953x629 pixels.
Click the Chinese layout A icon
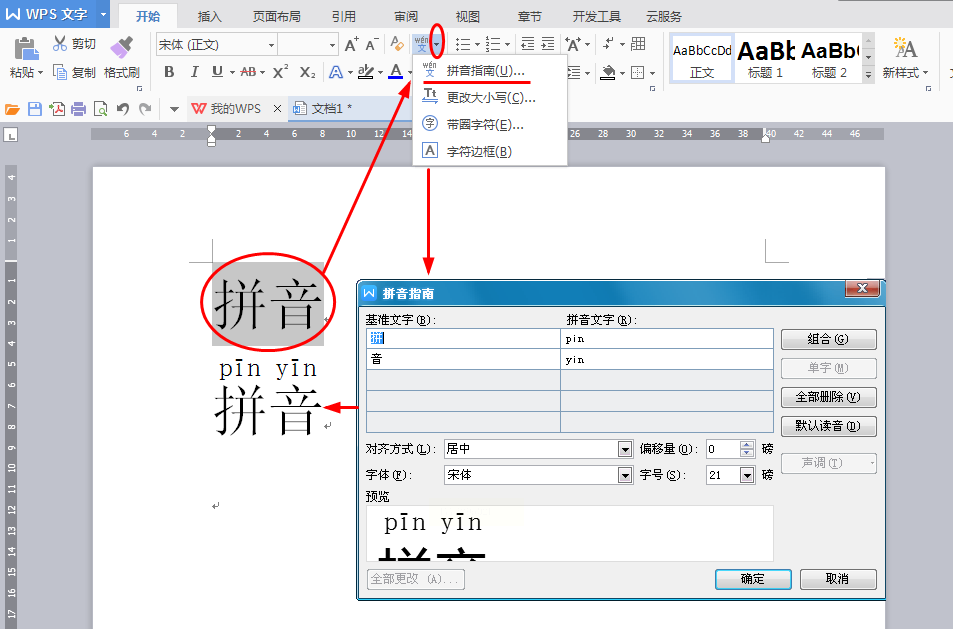click(573, 44)
